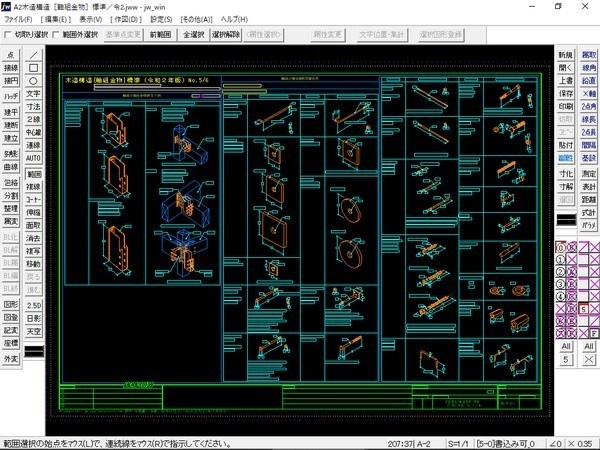Viewport: 600px width, 450px height.
Task: Toggle the layer F button
Action: tap(594, 333)
